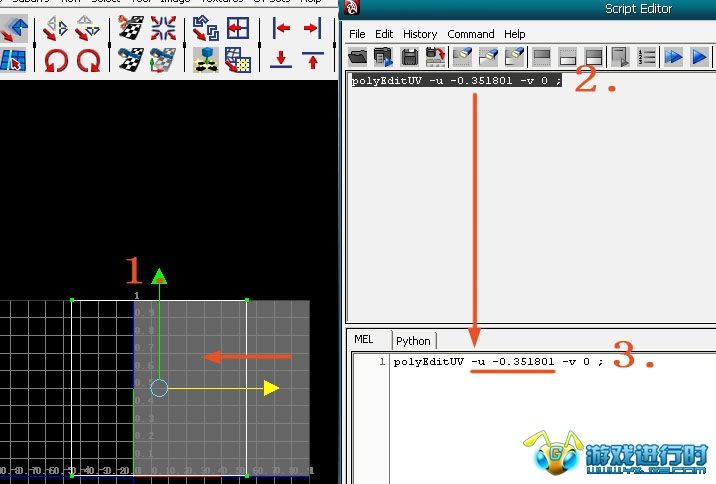Click the checkered move-and-sew icon with green arrow

(163, 60)
